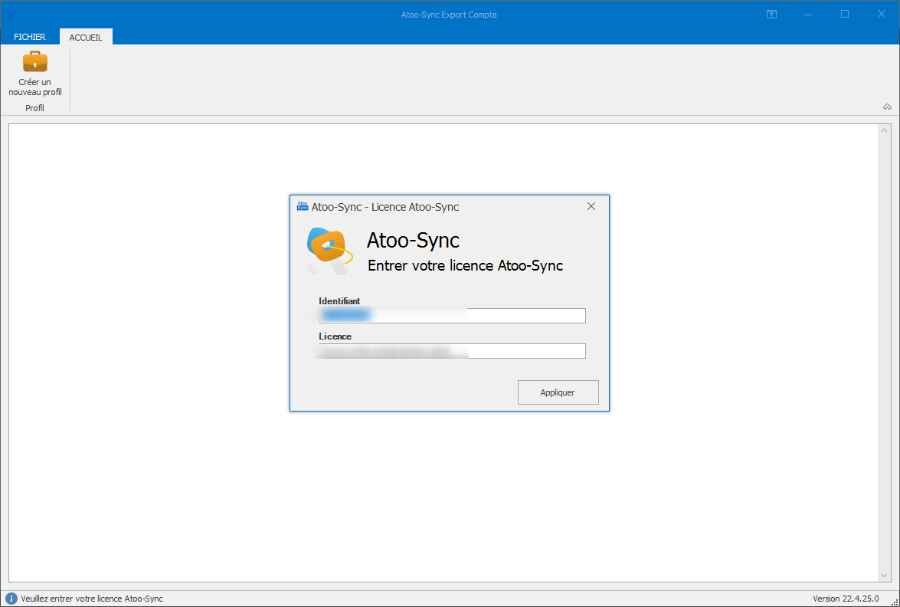Click the Atoo-Sync logo in the dialog
Screen dimensions: 900x607
[329, 251]
